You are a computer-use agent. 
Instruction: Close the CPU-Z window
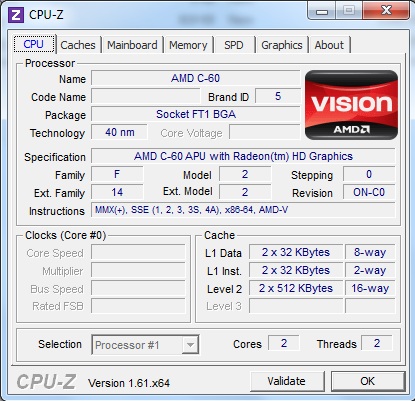coord(386,11)
